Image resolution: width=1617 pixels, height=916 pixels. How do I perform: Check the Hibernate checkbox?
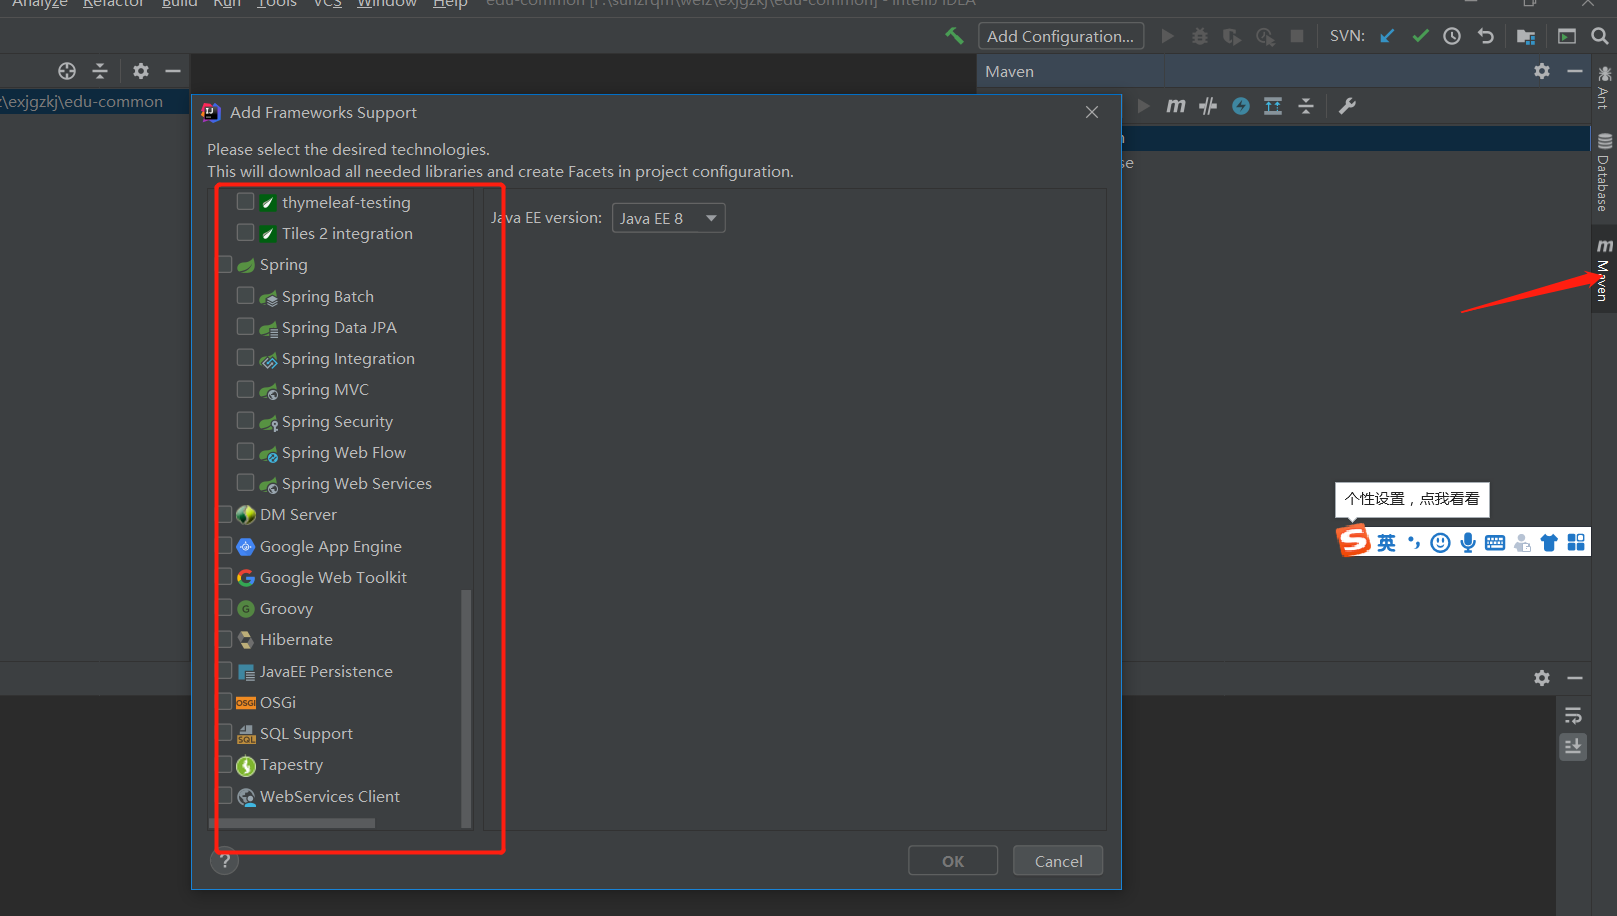(x=224, y=639)
